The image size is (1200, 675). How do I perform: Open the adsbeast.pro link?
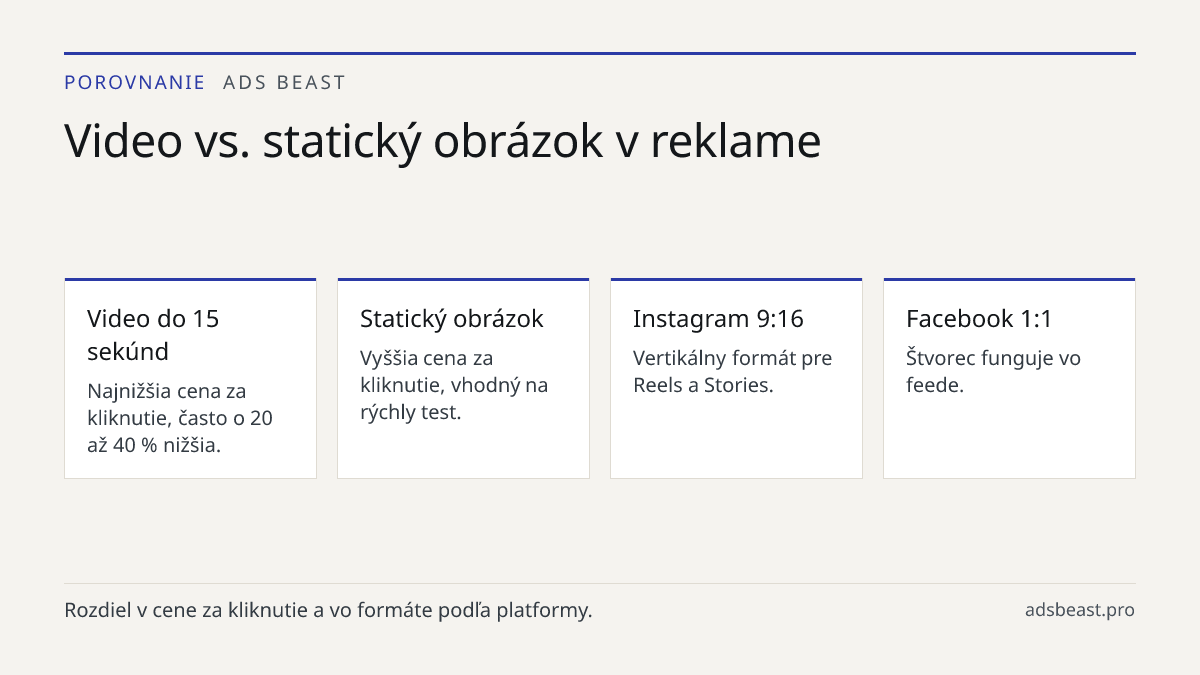click(1080, 610)
